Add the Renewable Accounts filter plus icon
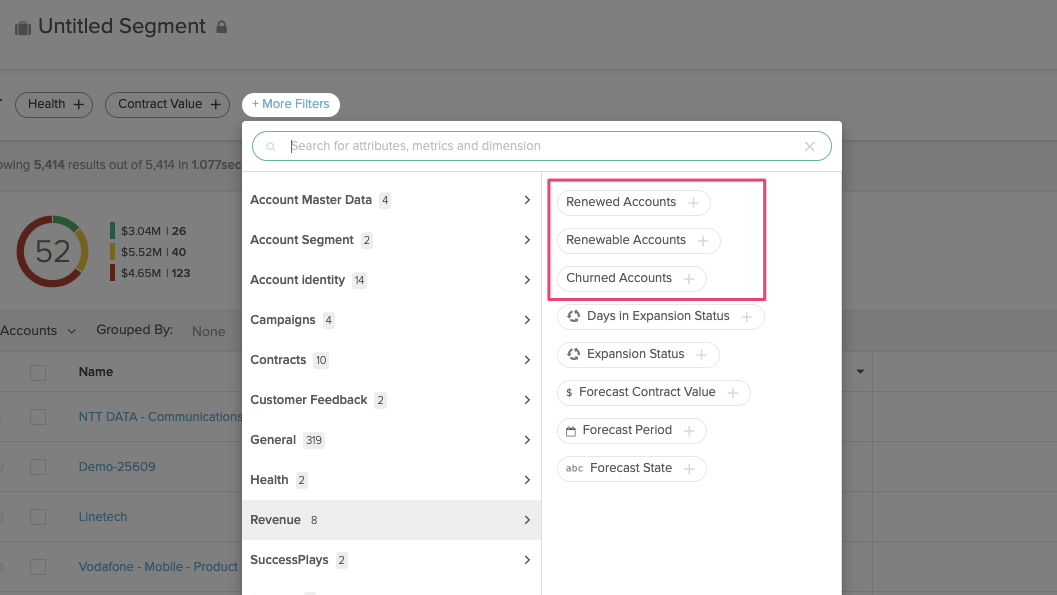 point(703,241)
